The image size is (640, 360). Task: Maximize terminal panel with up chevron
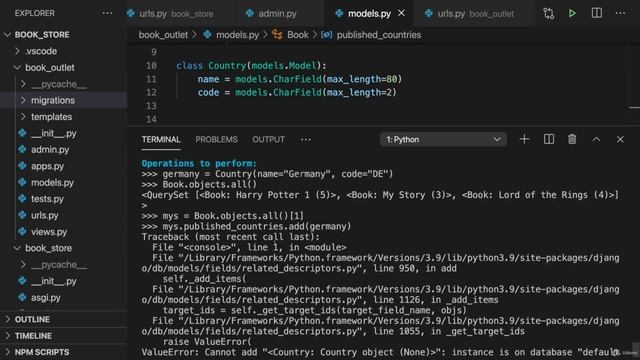pyautogui.click(x=596, y=140)
